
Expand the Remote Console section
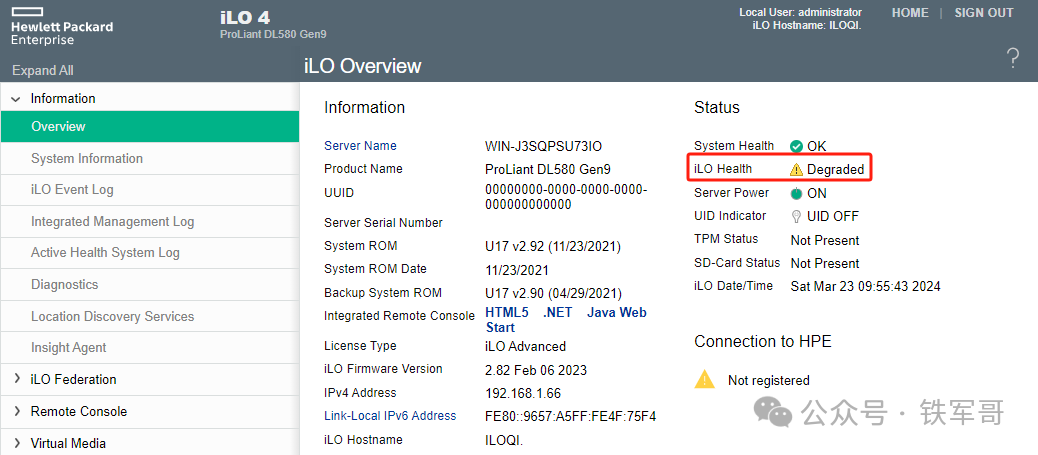(x=17, y=411)
